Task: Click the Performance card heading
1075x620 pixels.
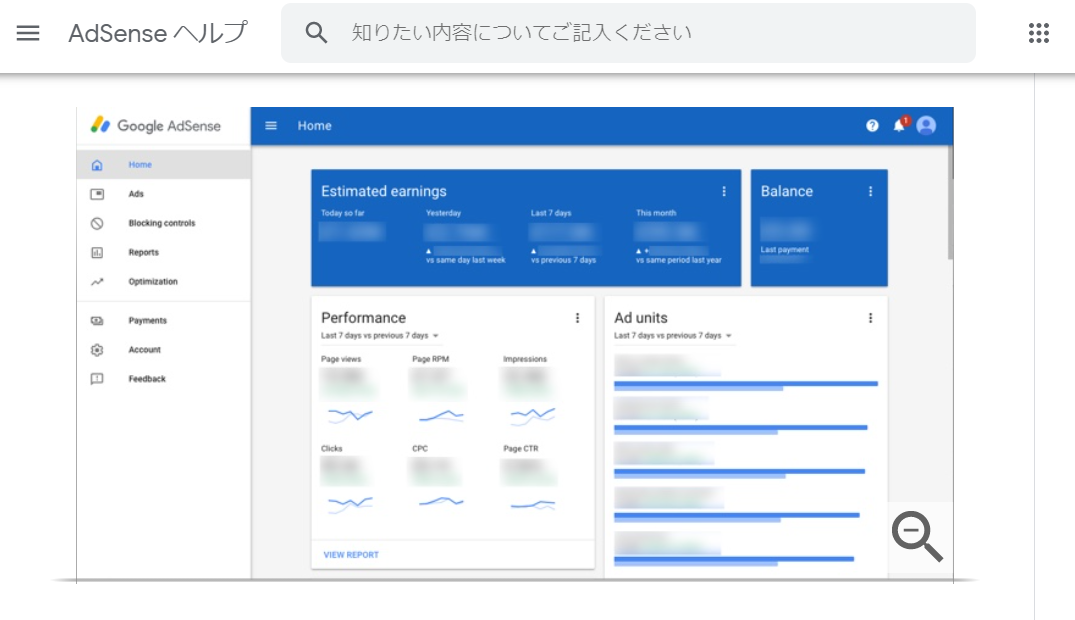Action: (363, 318)
